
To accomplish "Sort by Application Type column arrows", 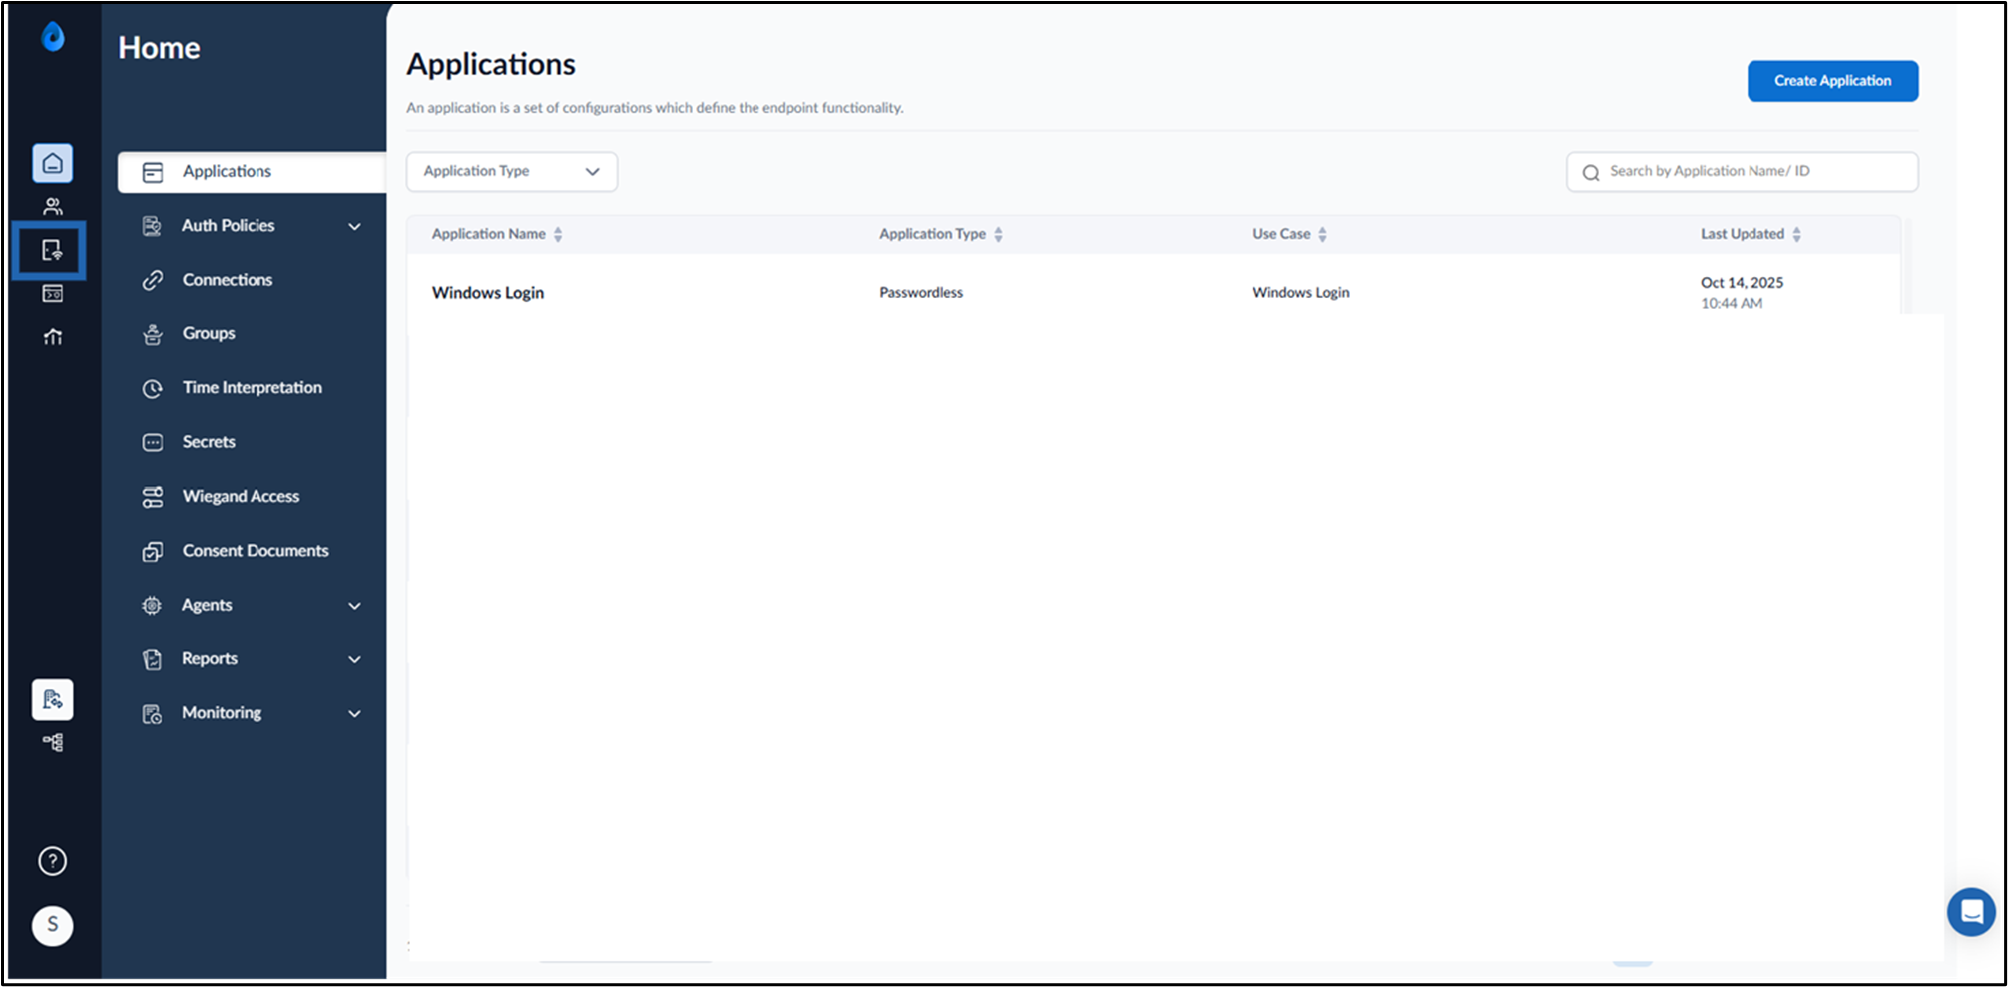I will tap(998, 234).
